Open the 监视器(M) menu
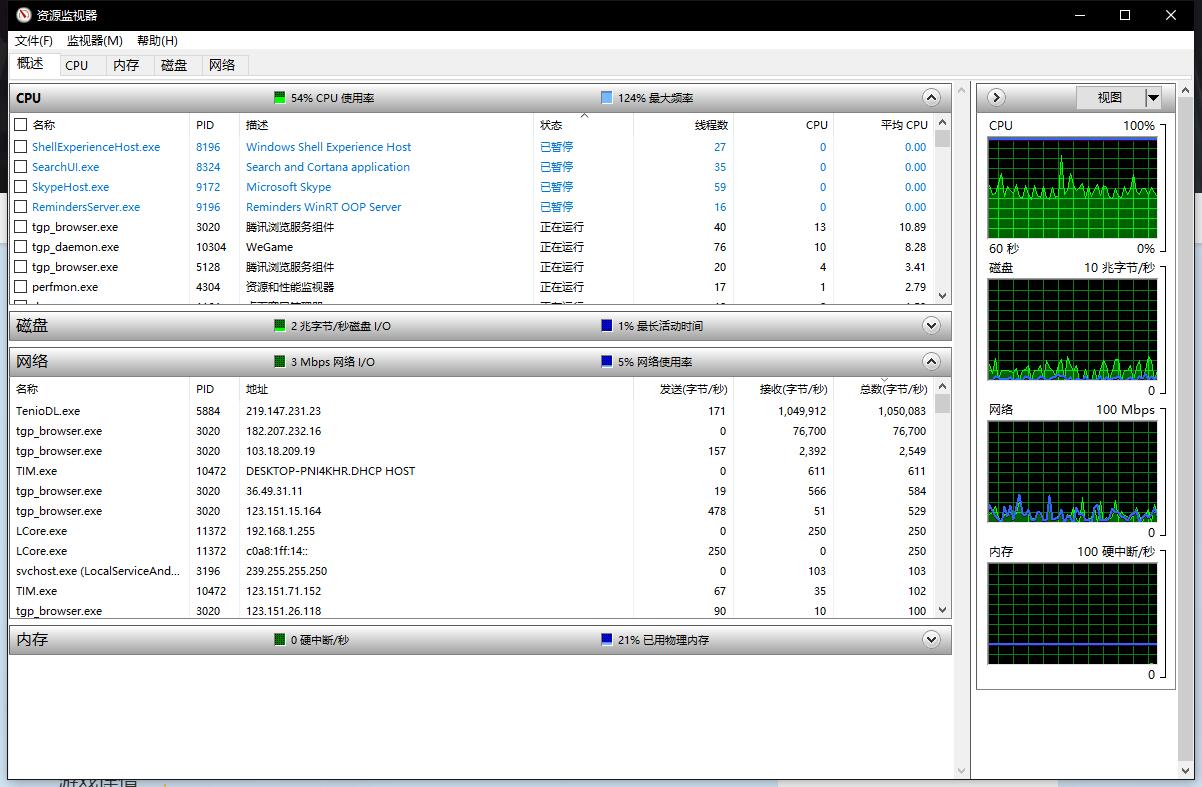This screenshot has width=1202, height=787. point(94,41)
